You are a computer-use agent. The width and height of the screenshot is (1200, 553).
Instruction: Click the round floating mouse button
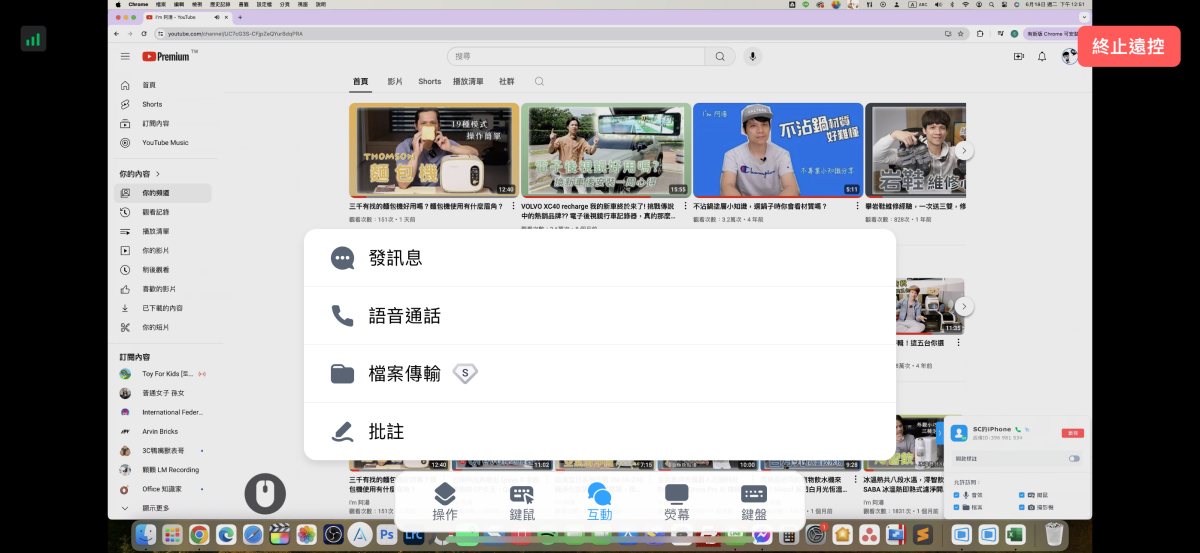pos(265,493)
